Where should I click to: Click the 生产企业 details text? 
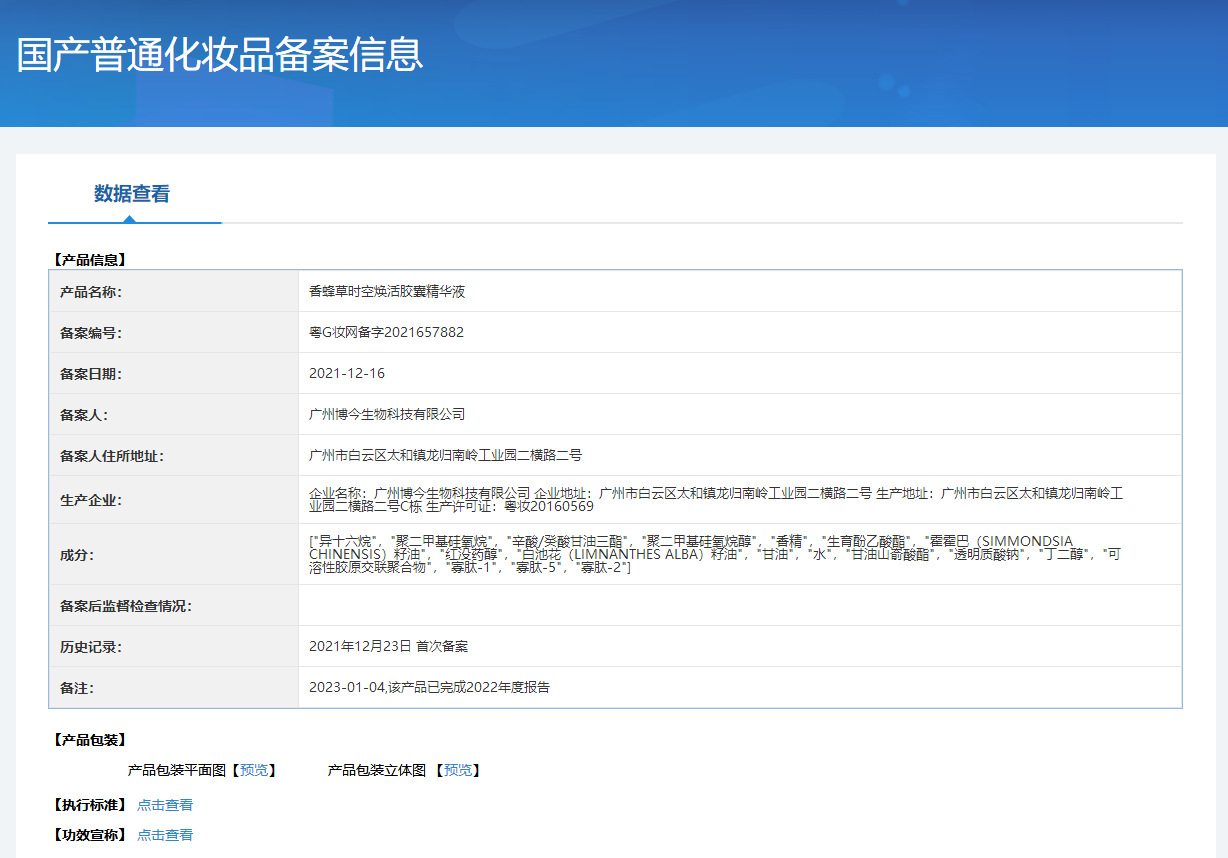pyautogui.click(x=716, y=500)
